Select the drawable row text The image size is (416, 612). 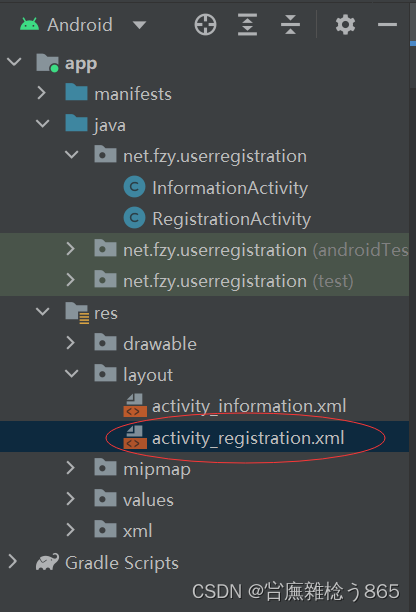[160, 344]
